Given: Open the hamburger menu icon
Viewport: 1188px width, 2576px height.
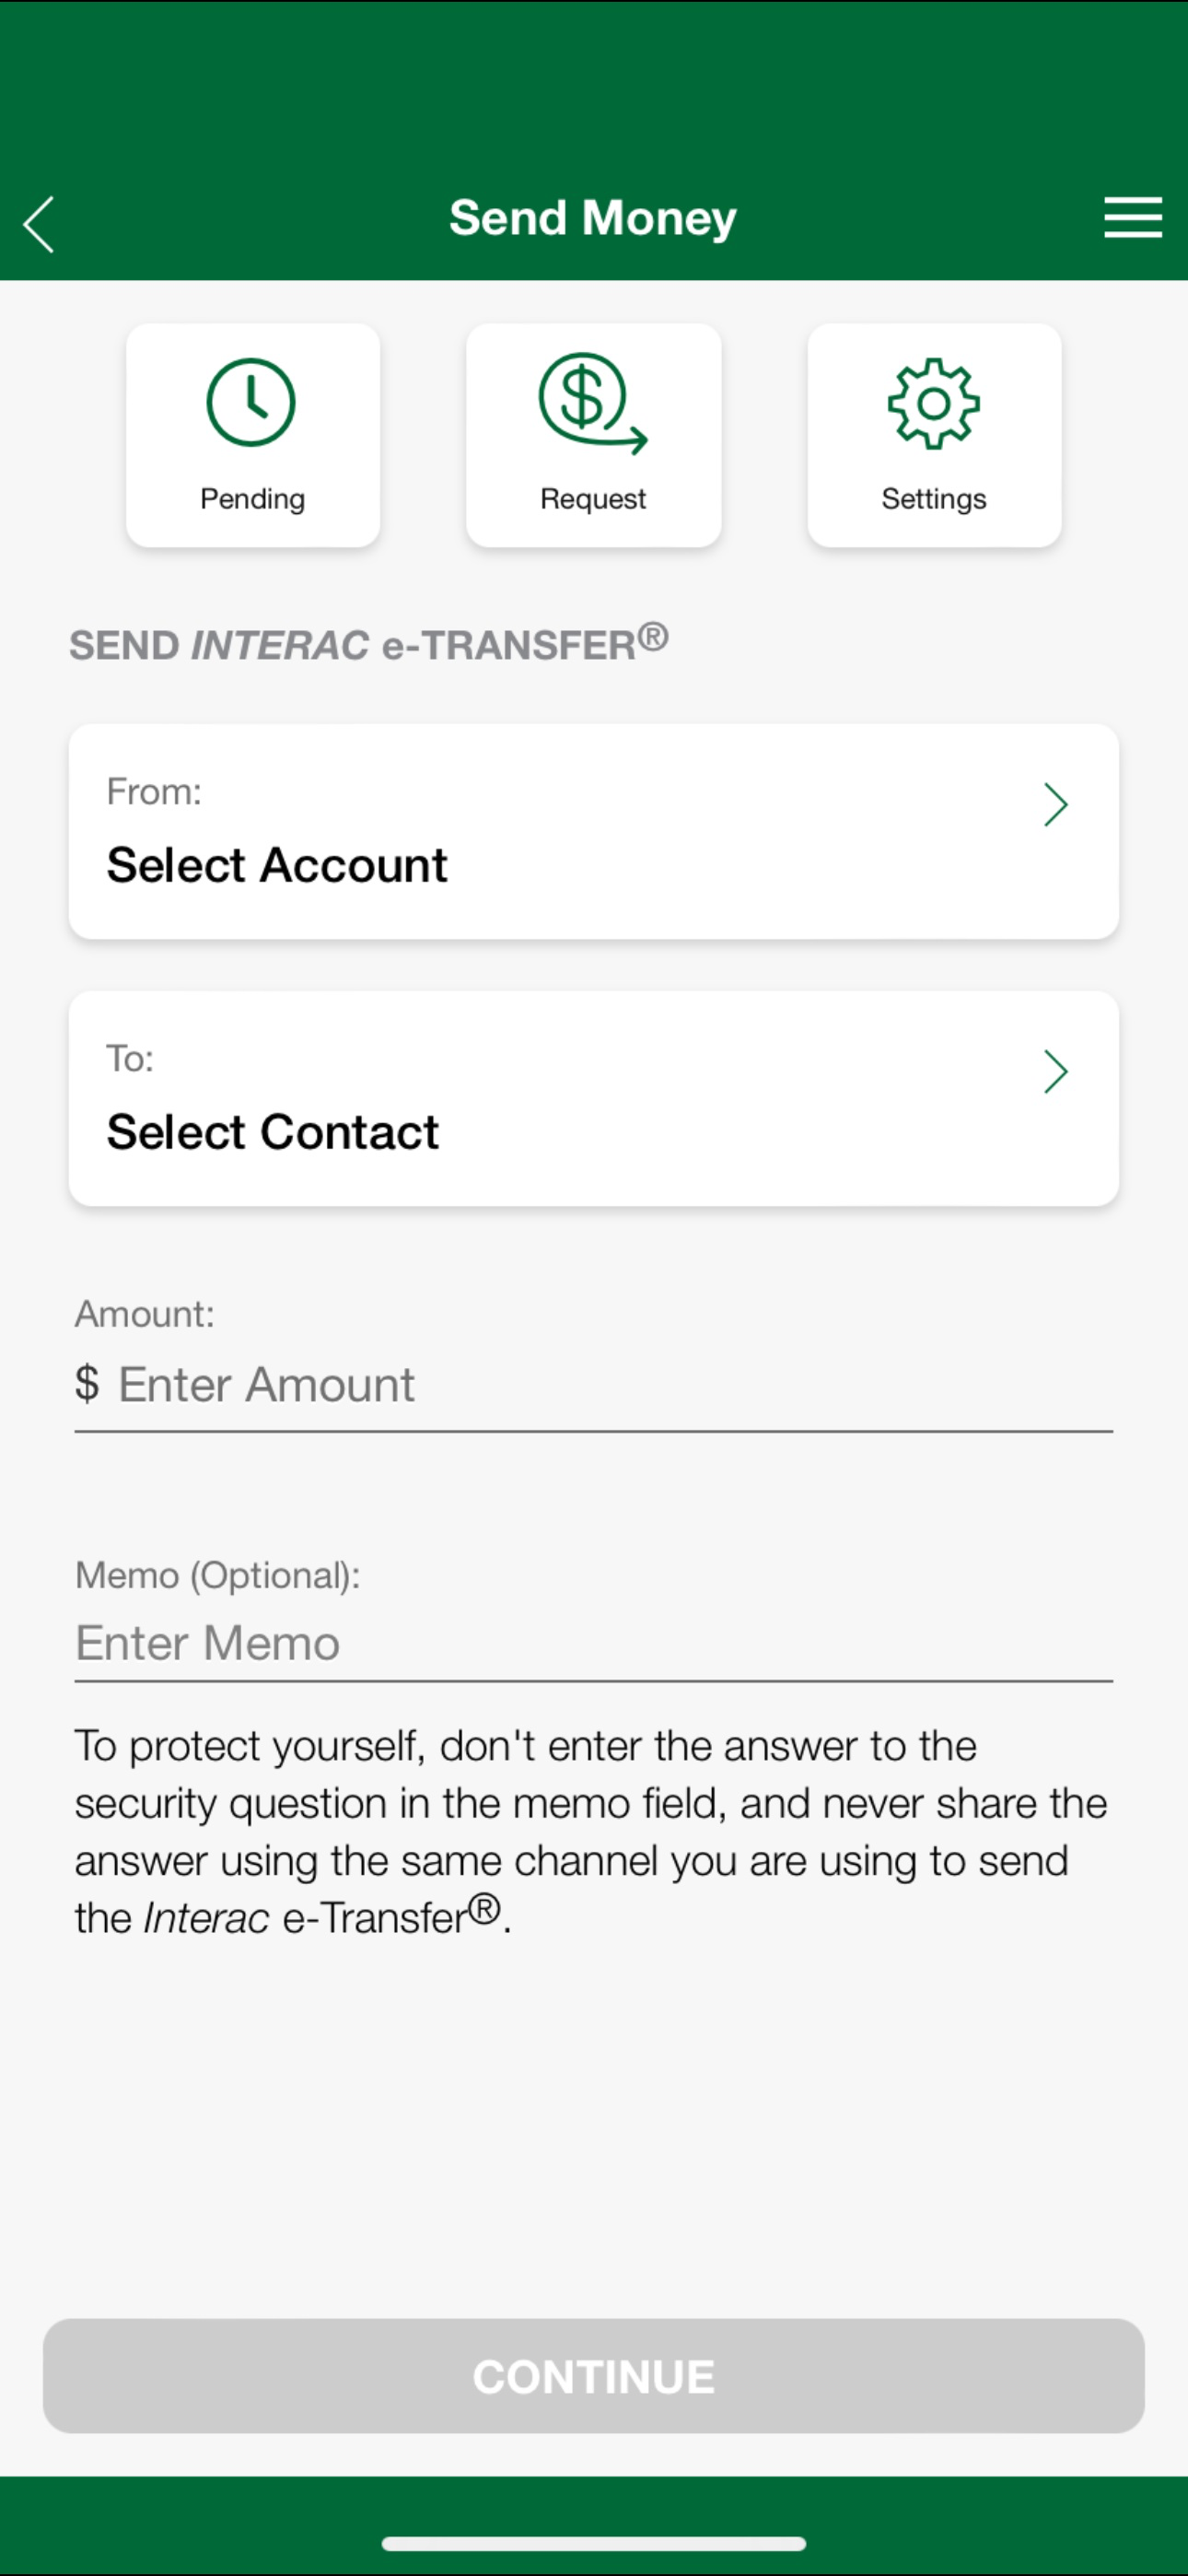Looking at the screenshot, I should (1132, 217).
